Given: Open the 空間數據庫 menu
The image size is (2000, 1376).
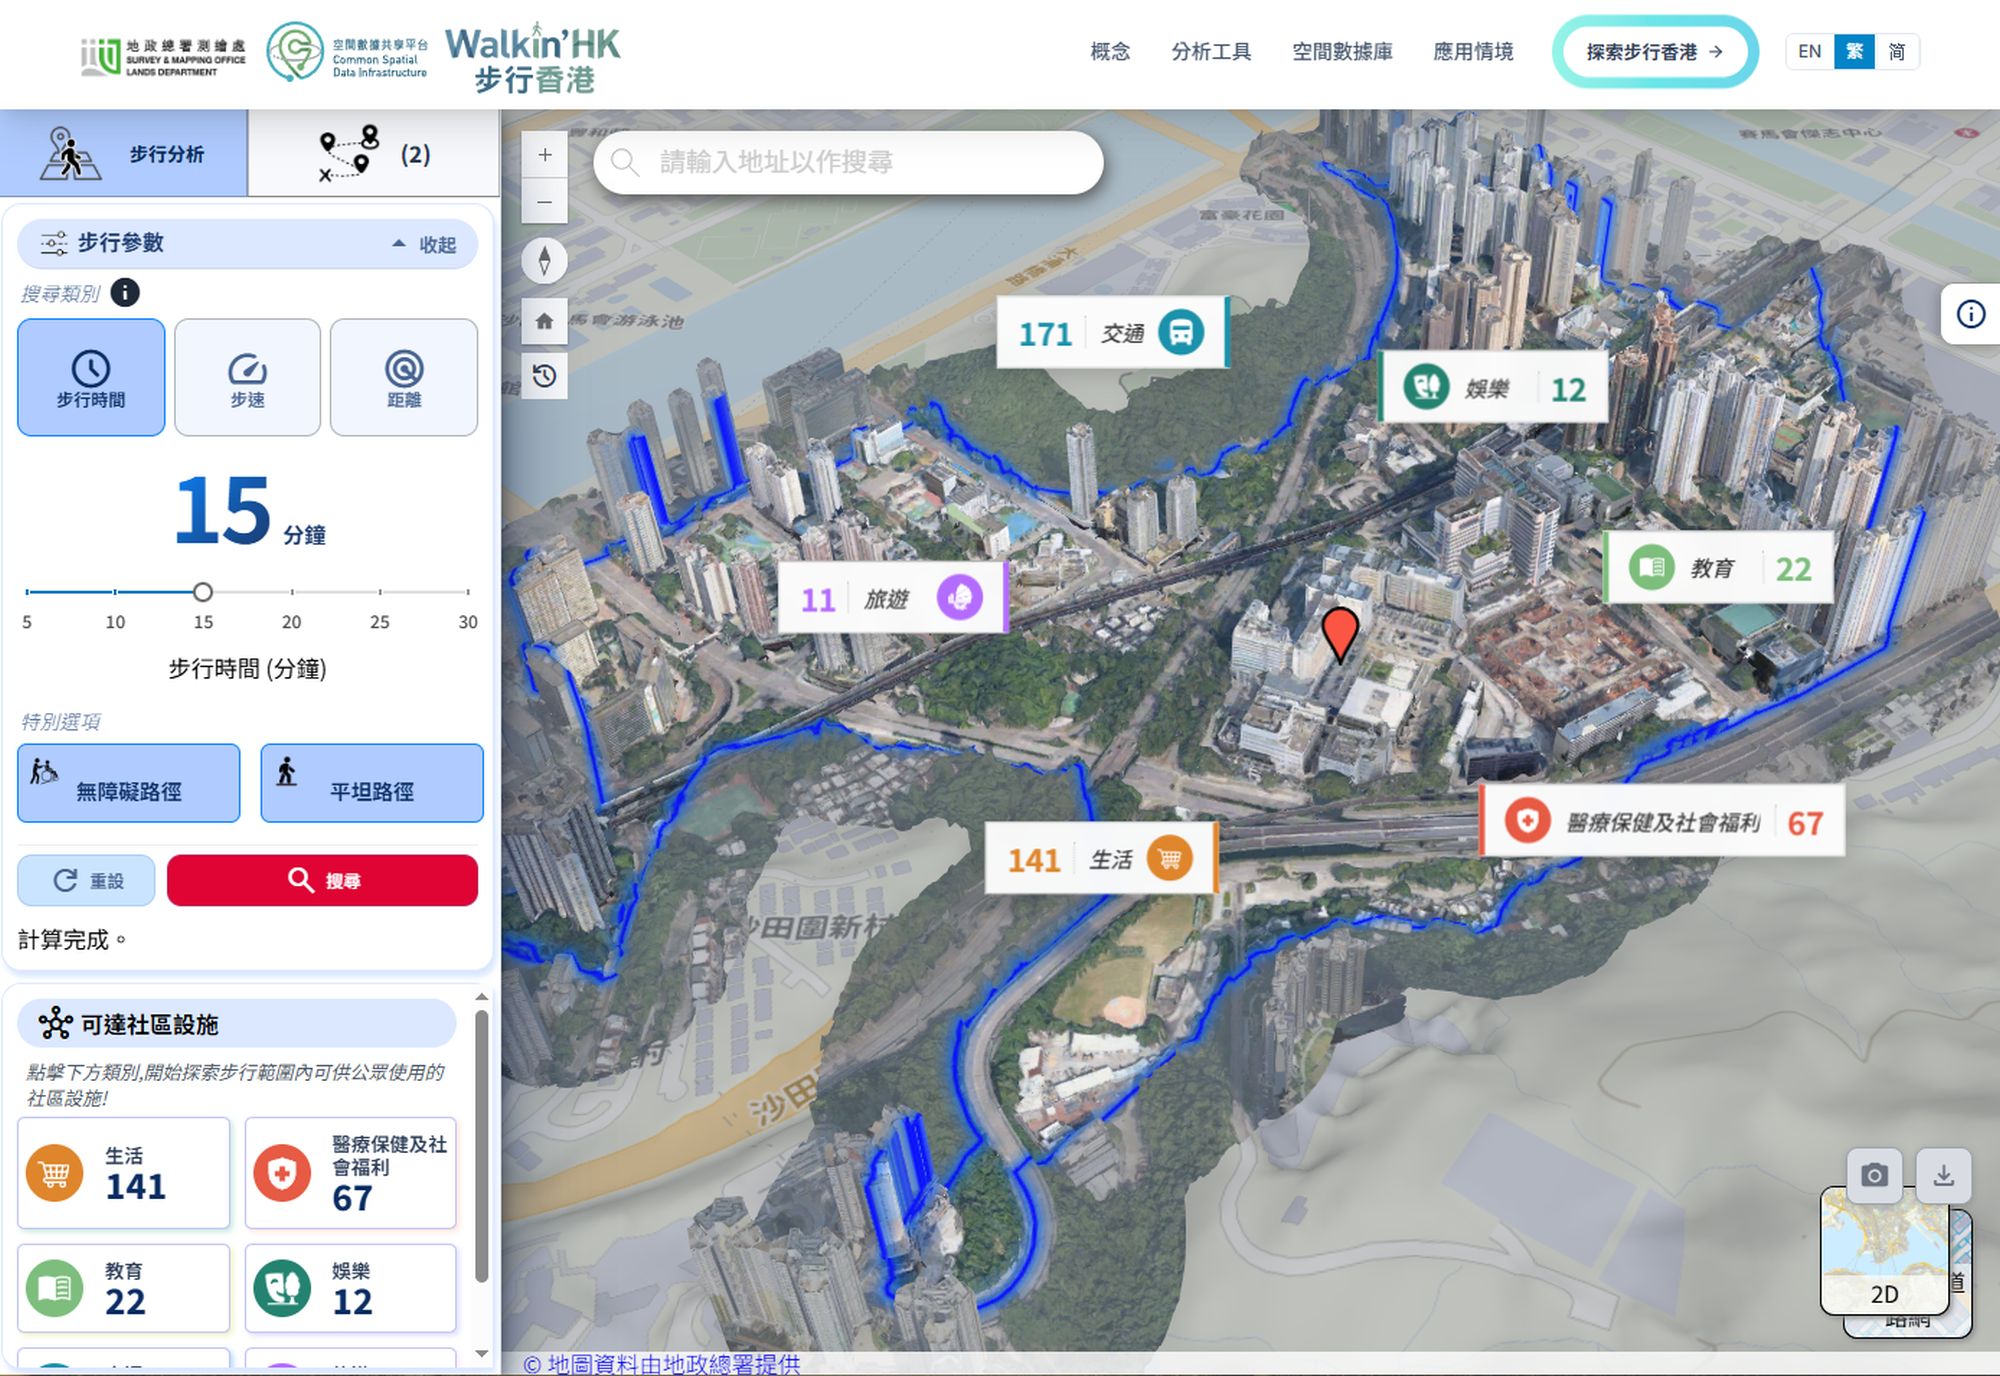Looking at the screenshot, I should click(1342, 52).
